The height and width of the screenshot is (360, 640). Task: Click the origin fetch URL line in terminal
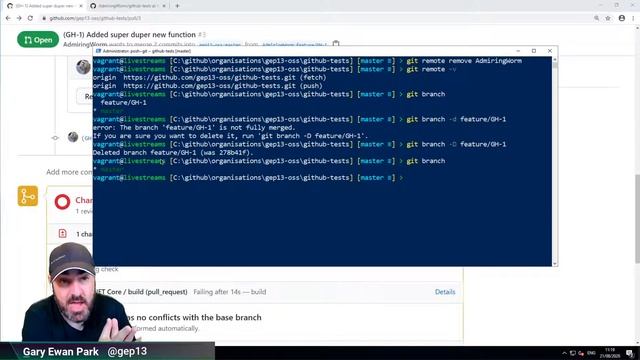(210, 78)
